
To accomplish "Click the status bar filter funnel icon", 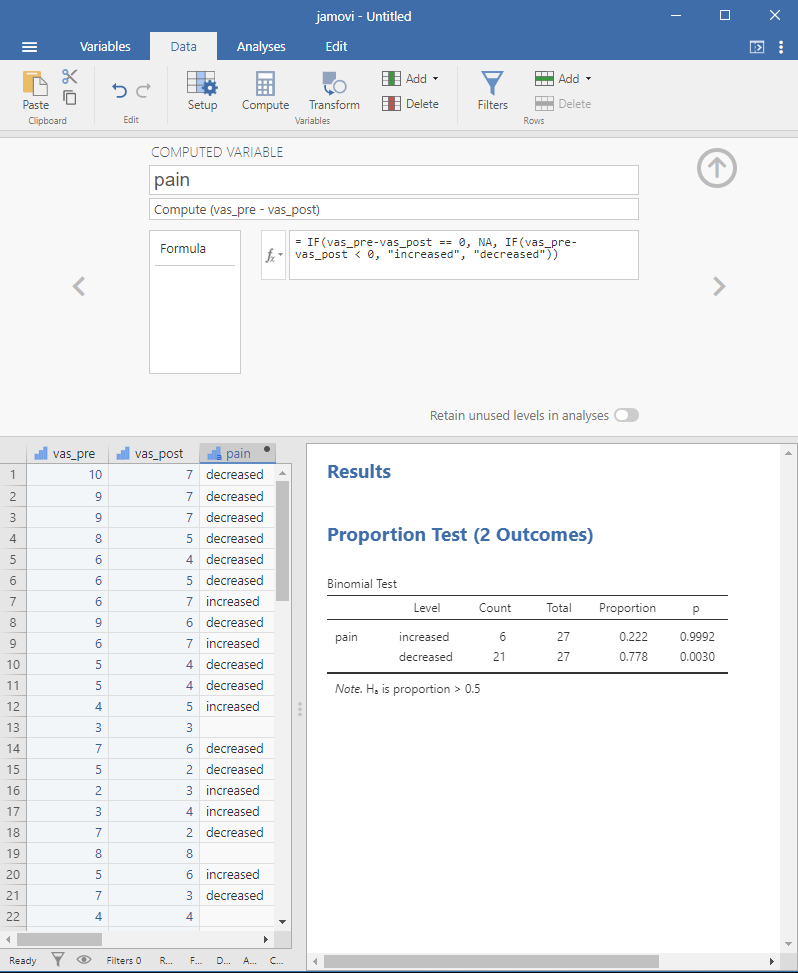I will click(x=58, y=960).
